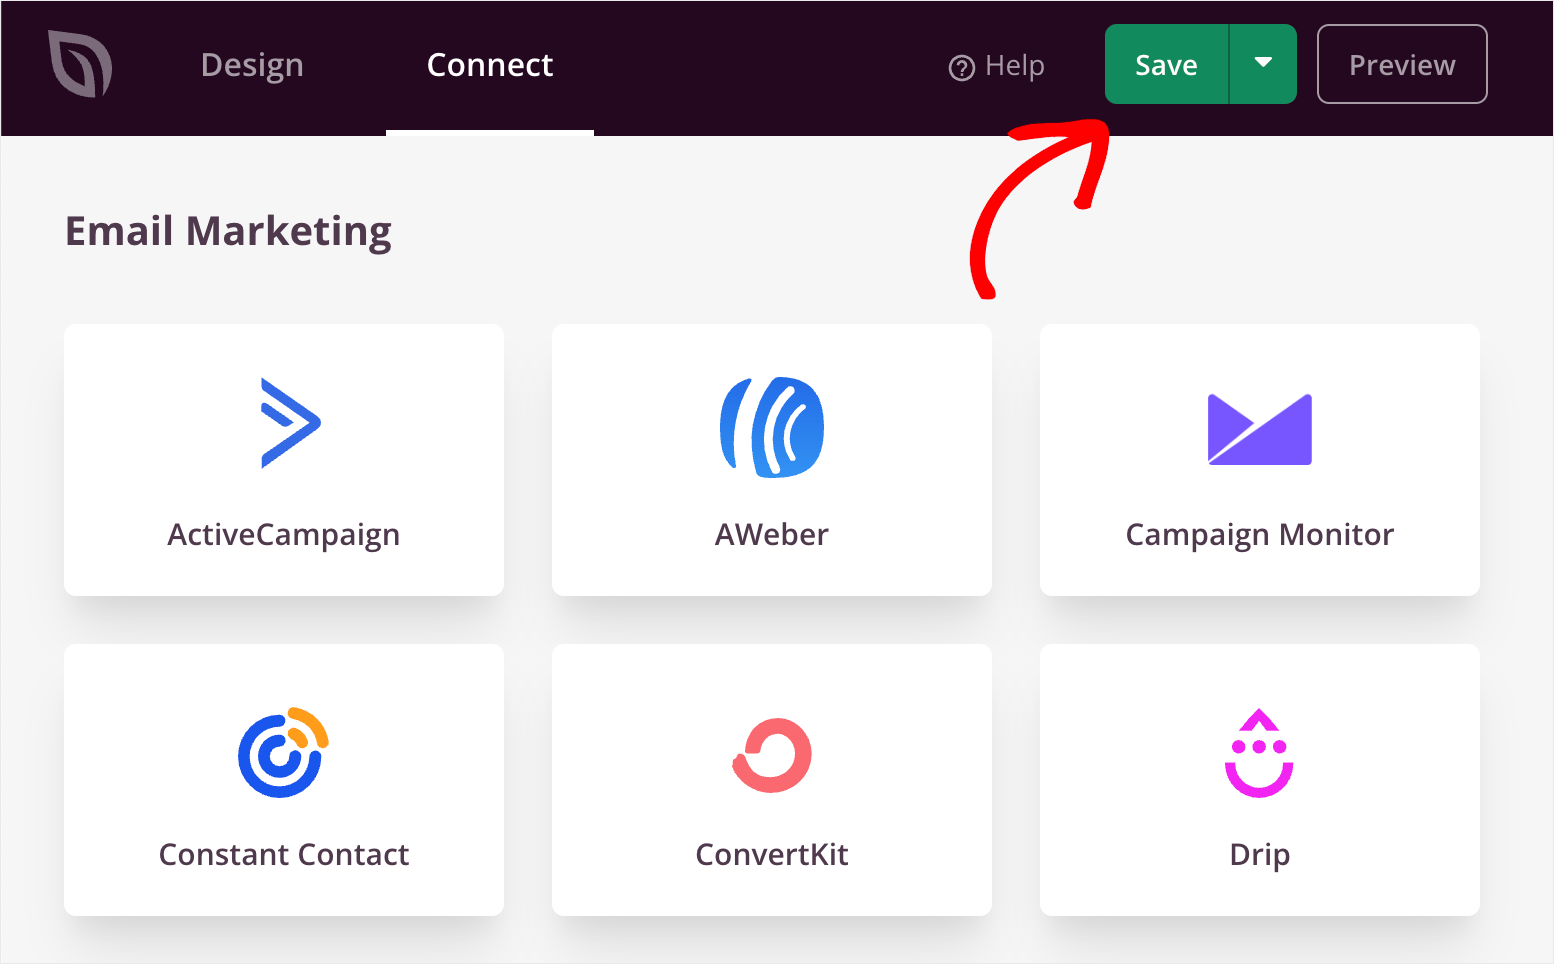
Task: Click the green Save button
Action: (1166, 64)
